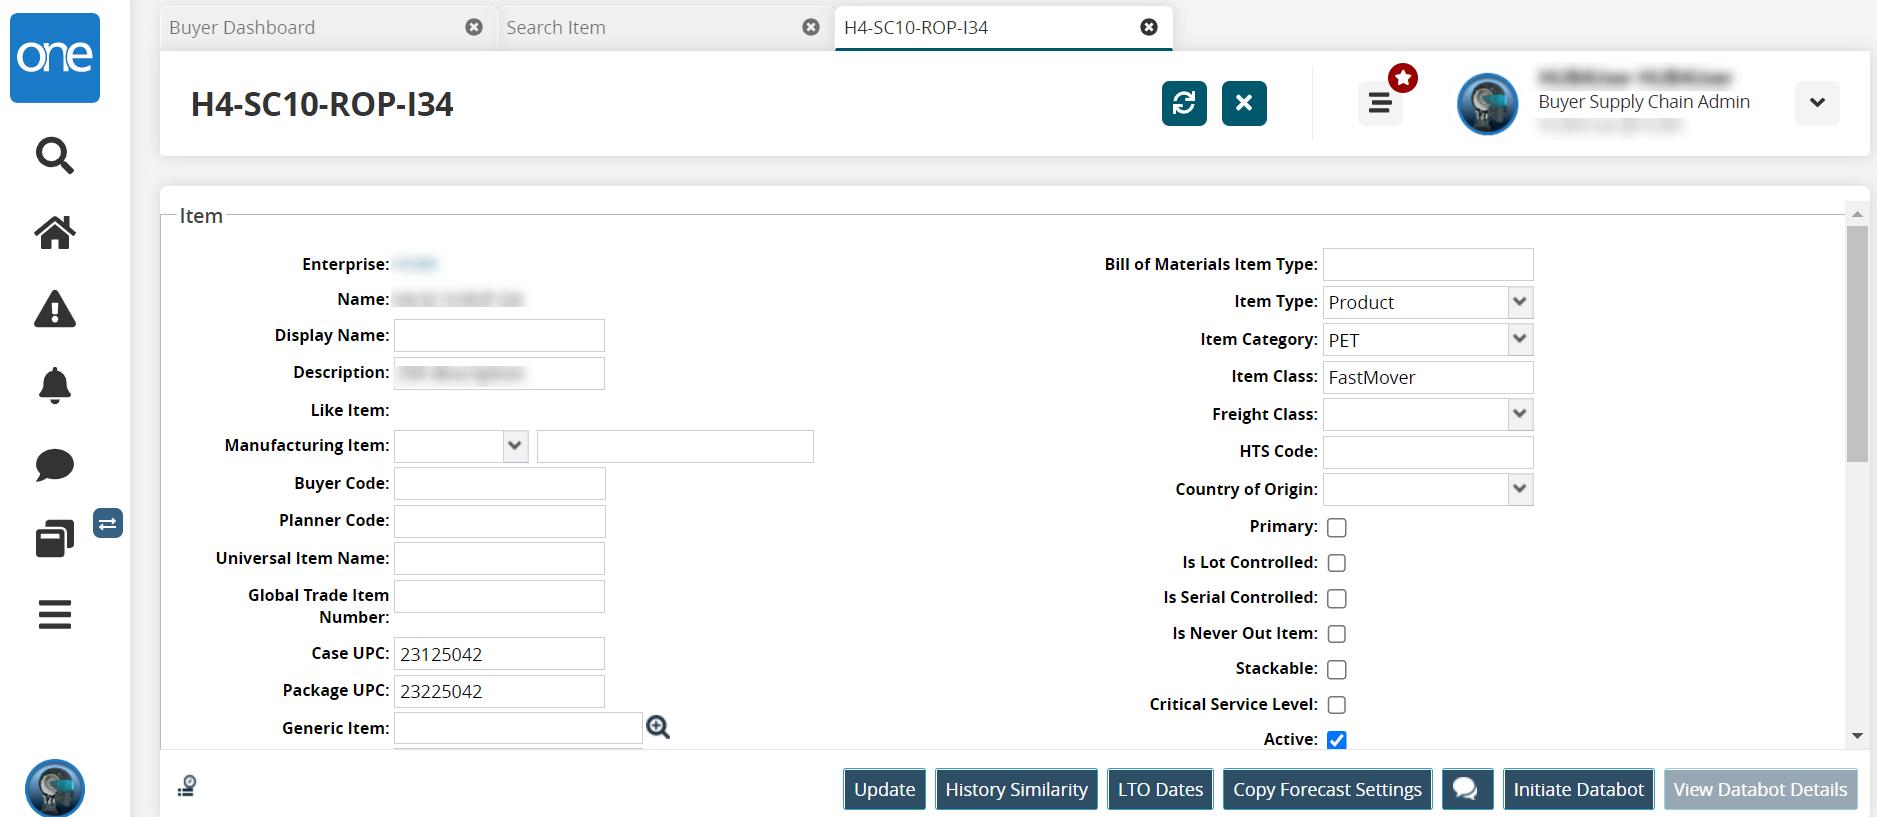1877x817 pixels.
Task: Click the Generic Item lookup magnifier icon
Action: (658, 728)
